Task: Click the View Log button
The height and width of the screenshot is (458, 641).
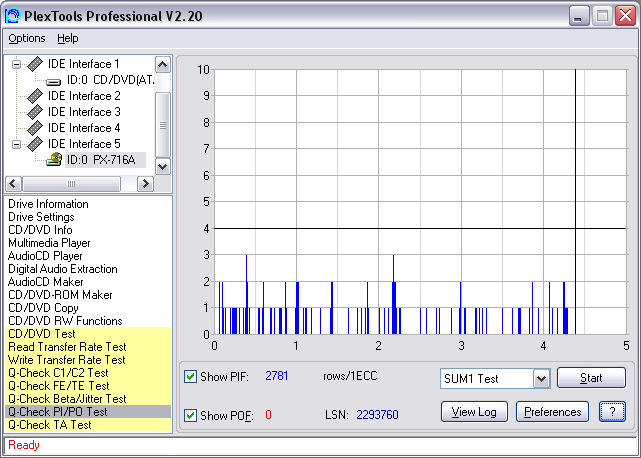Action: pyautogui.click(x=474, y=412)
